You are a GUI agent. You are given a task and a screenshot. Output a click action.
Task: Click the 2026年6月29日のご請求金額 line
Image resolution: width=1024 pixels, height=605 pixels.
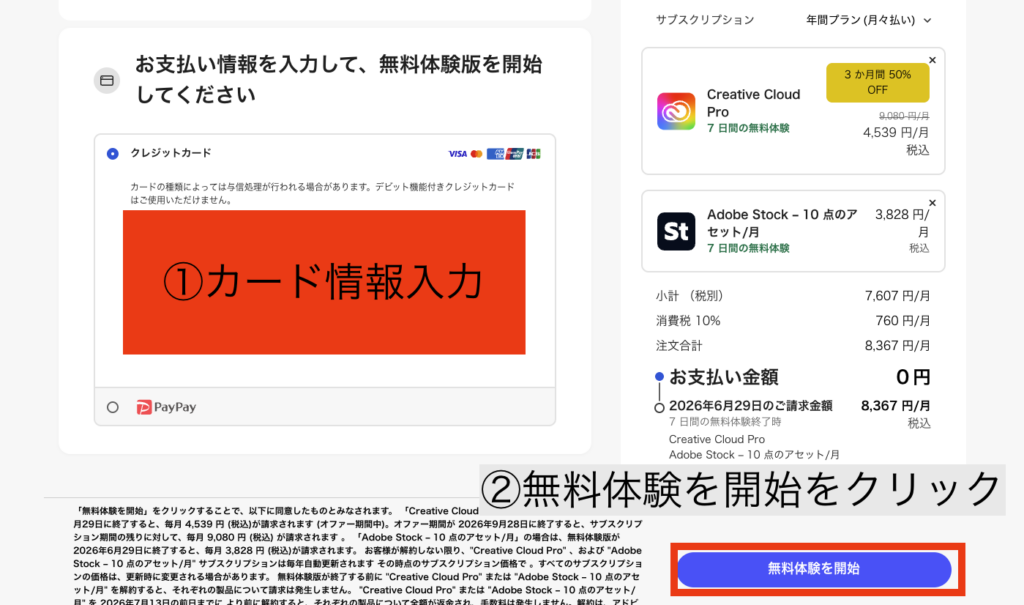coord(750,406)
